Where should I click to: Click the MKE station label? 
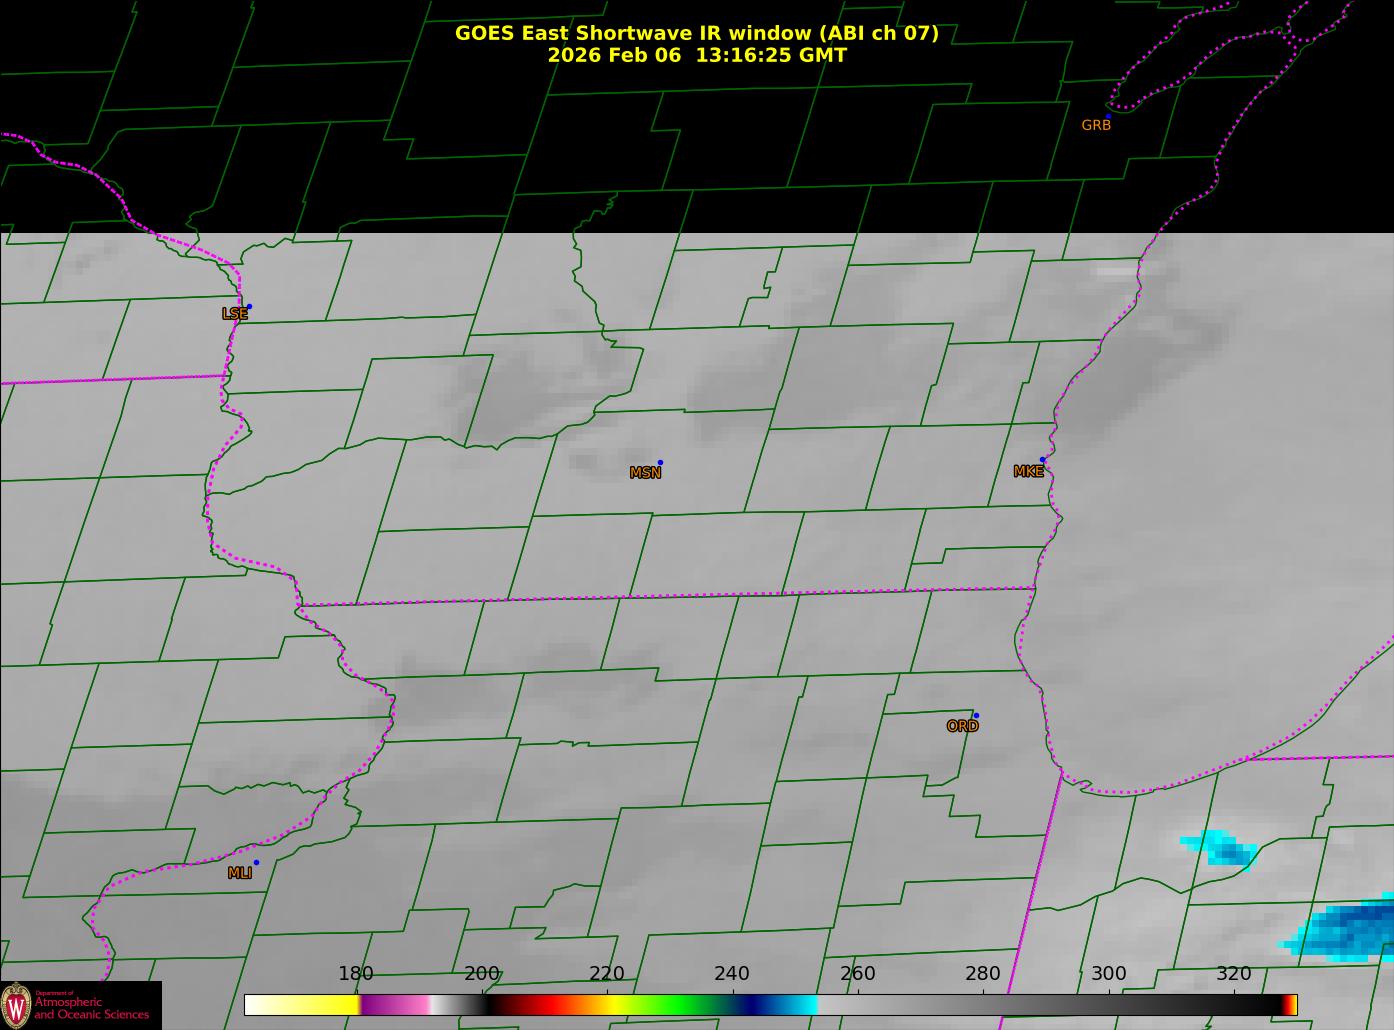(1028, 472)
